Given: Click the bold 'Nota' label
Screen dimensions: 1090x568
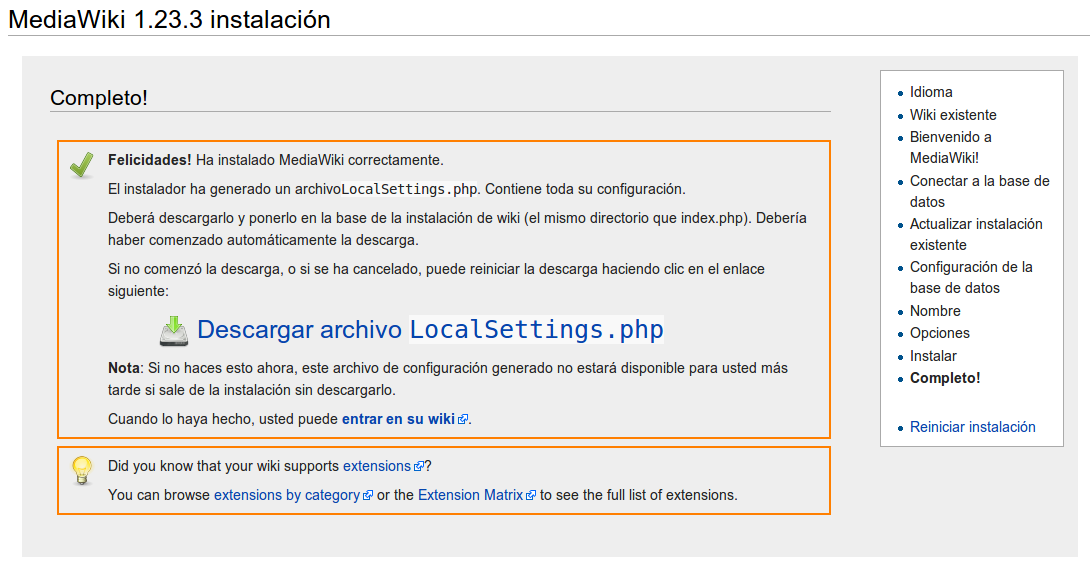Looking at the screenshot, I should [124, 368].
